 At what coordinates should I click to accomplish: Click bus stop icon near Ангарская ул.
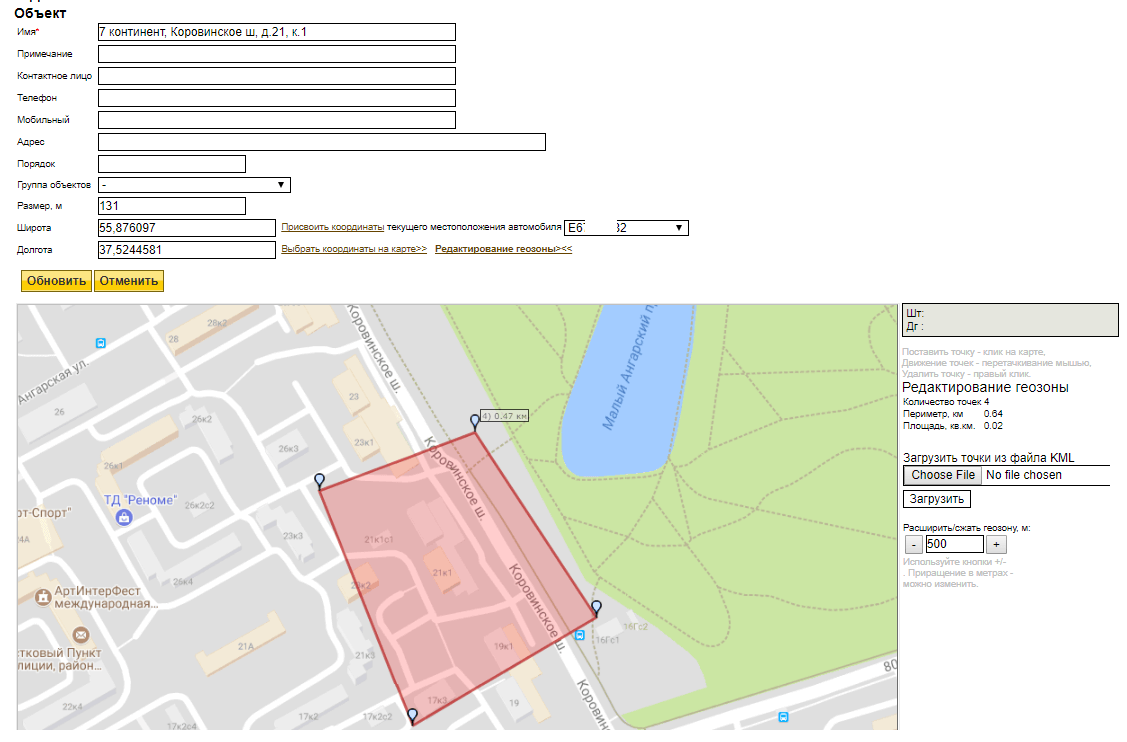point(100,342)
